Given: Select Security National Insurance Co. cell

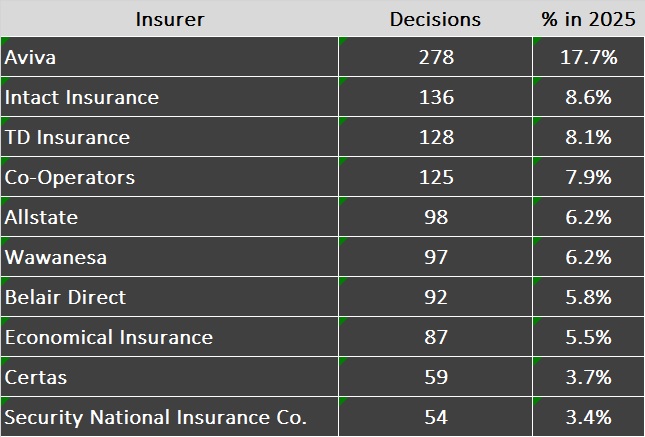Looking at the screenshot, I should tap(169, 417).
